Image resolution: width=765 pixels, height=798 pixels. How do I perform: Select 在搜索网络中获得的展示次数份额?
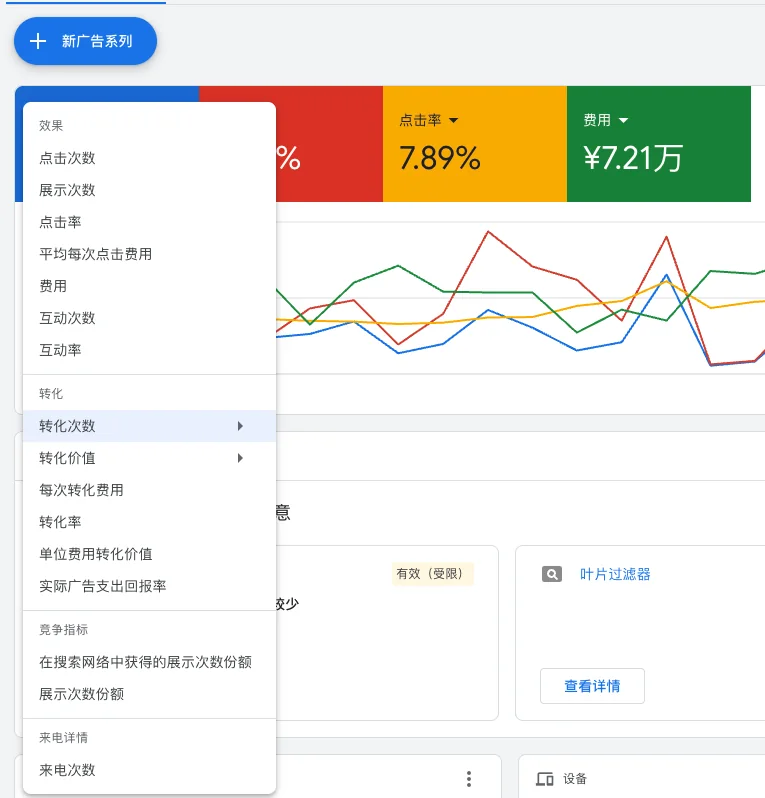coord(149,662)
